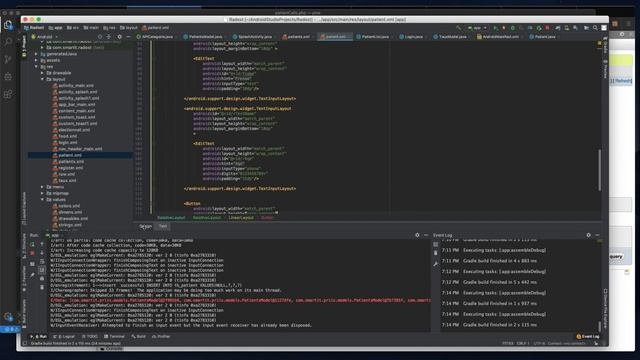Open the TODO tool window button
Image resolution: width=640 pixels, height=360 pixels.
[x=90, y=337]
